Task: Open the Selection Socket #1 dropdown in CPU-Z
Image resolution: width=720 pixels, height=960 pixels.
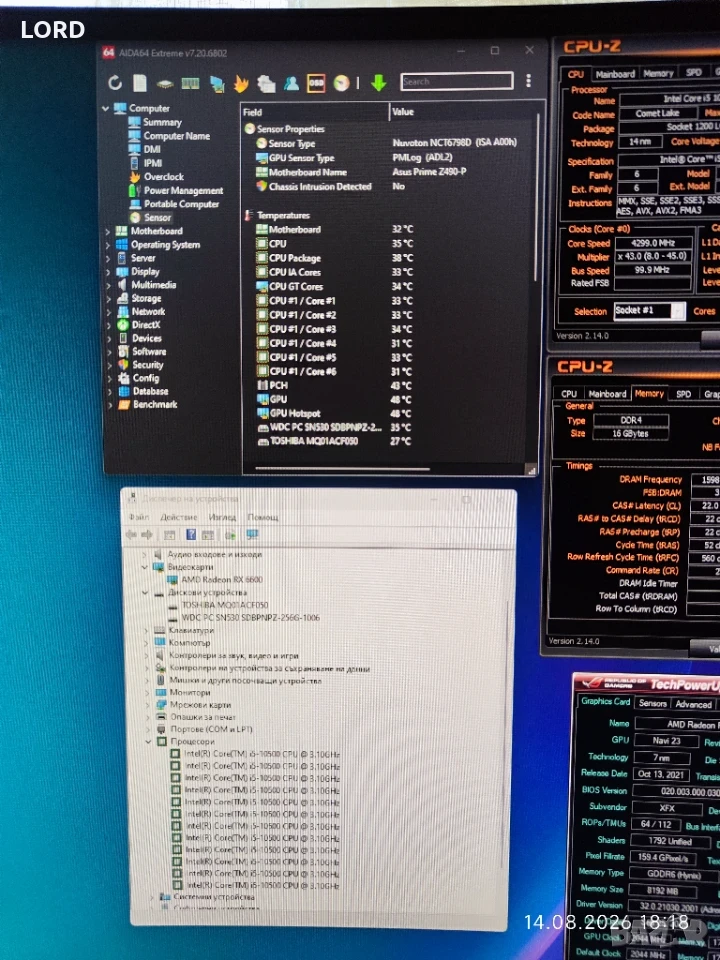Action: [650, 311]
